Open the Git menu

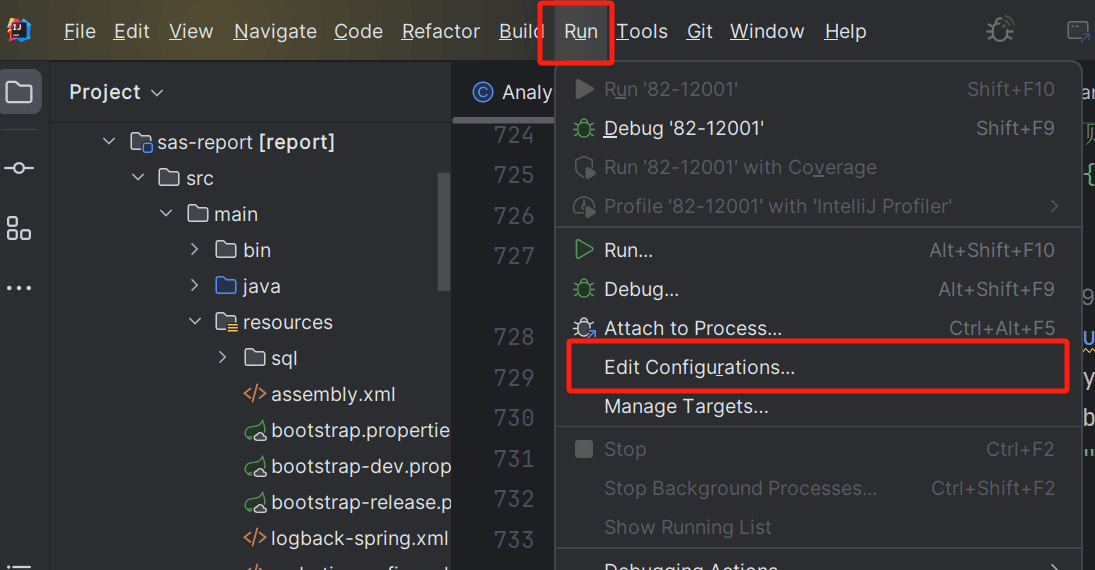700,31
